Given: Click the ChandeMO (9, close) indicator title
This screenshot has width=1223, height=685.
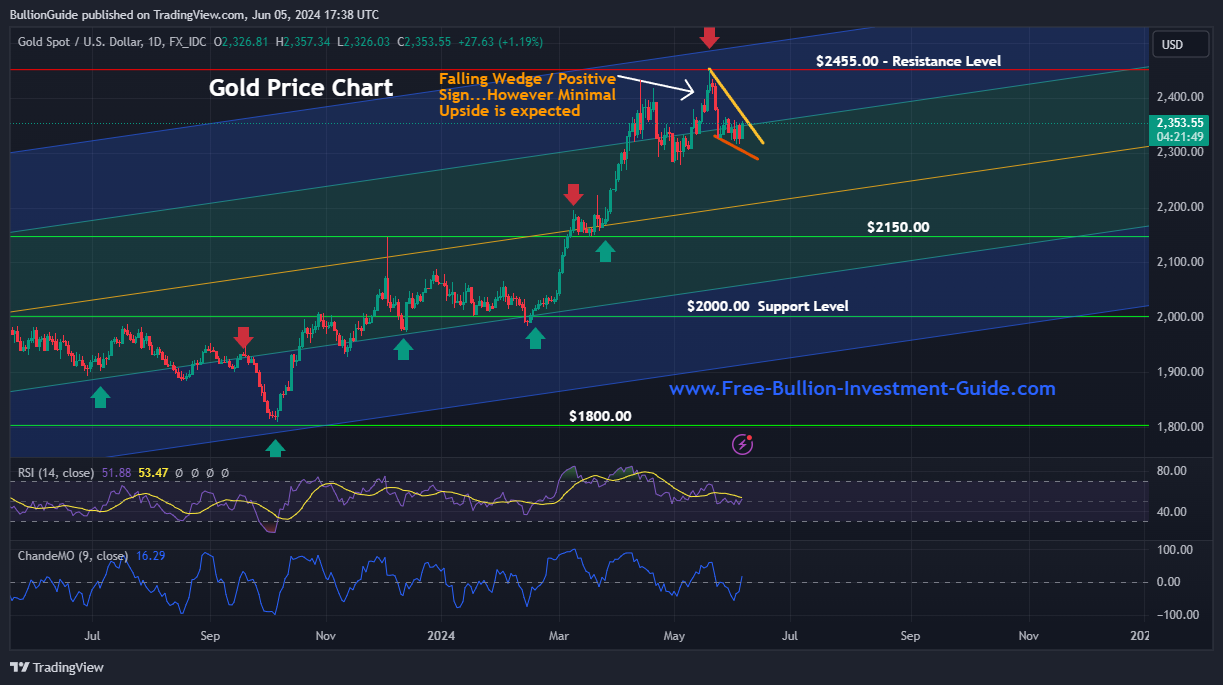Looking at the screenshot, I should click(73, 555).
